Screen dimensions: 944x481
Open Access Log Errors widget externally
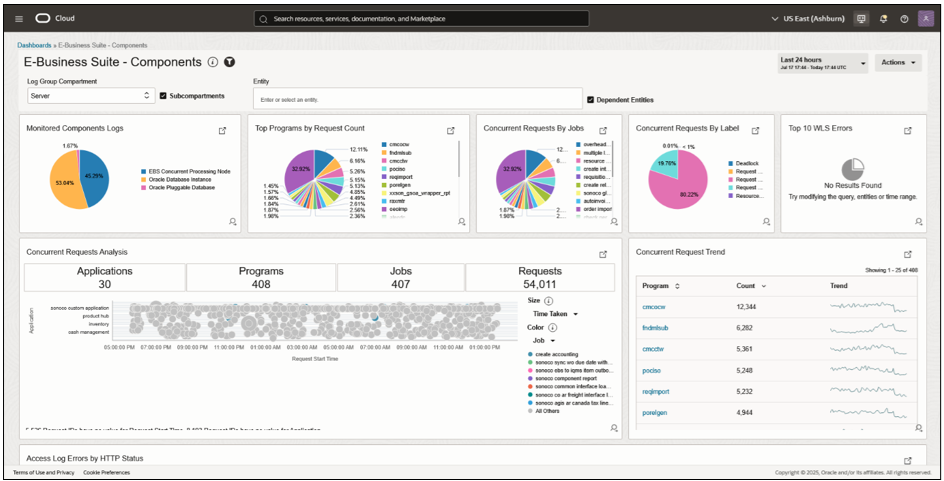click(908, 461)
